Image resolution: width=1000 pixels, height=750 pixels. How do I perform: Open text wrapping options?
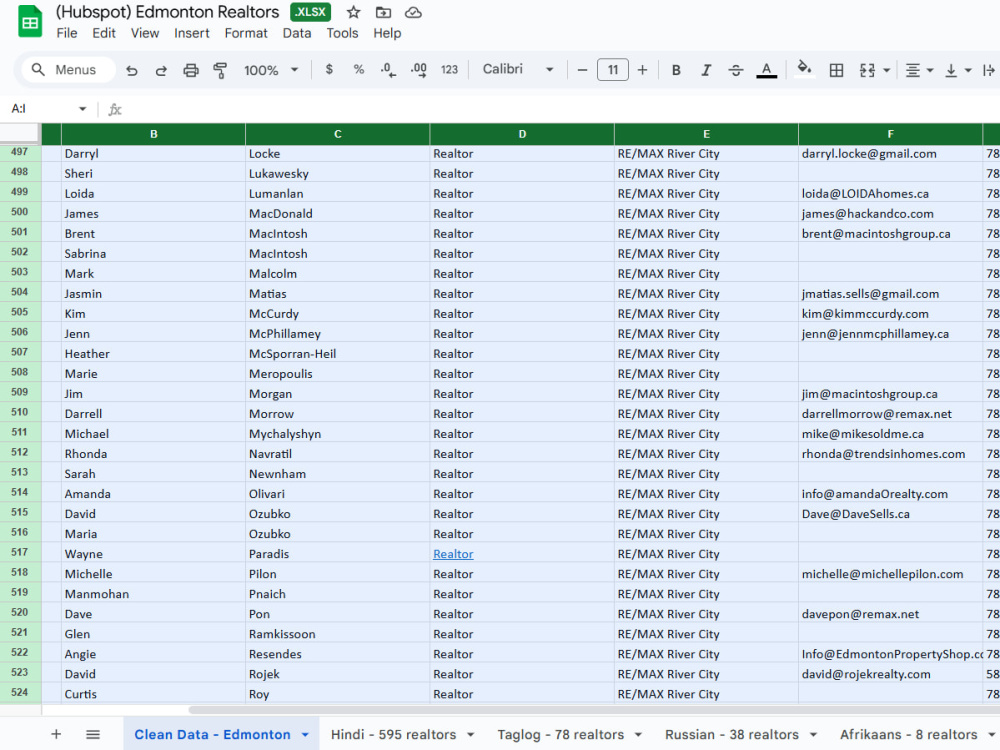click(989, 70)
